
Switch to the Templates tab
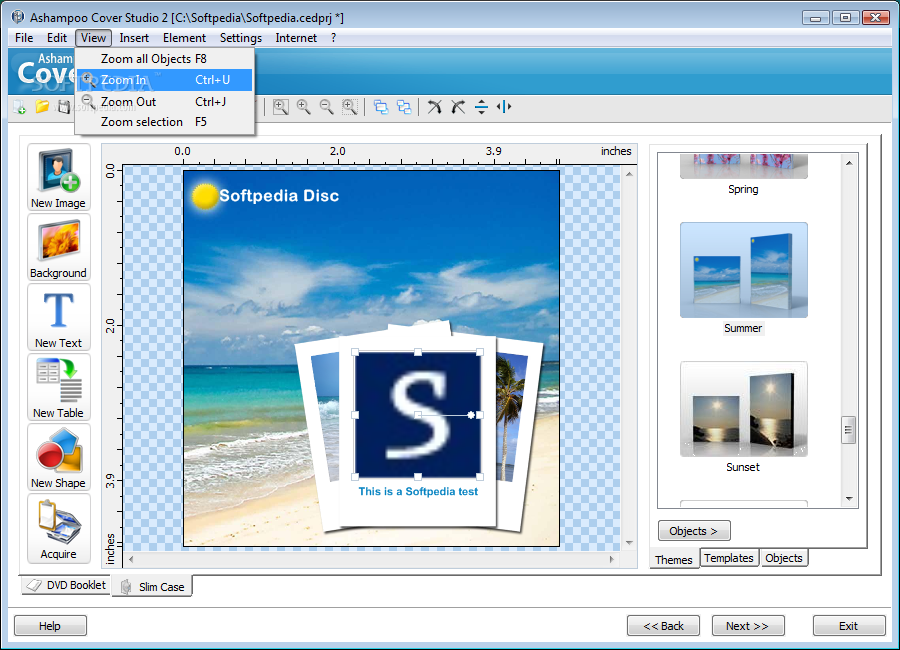[729, 558]
